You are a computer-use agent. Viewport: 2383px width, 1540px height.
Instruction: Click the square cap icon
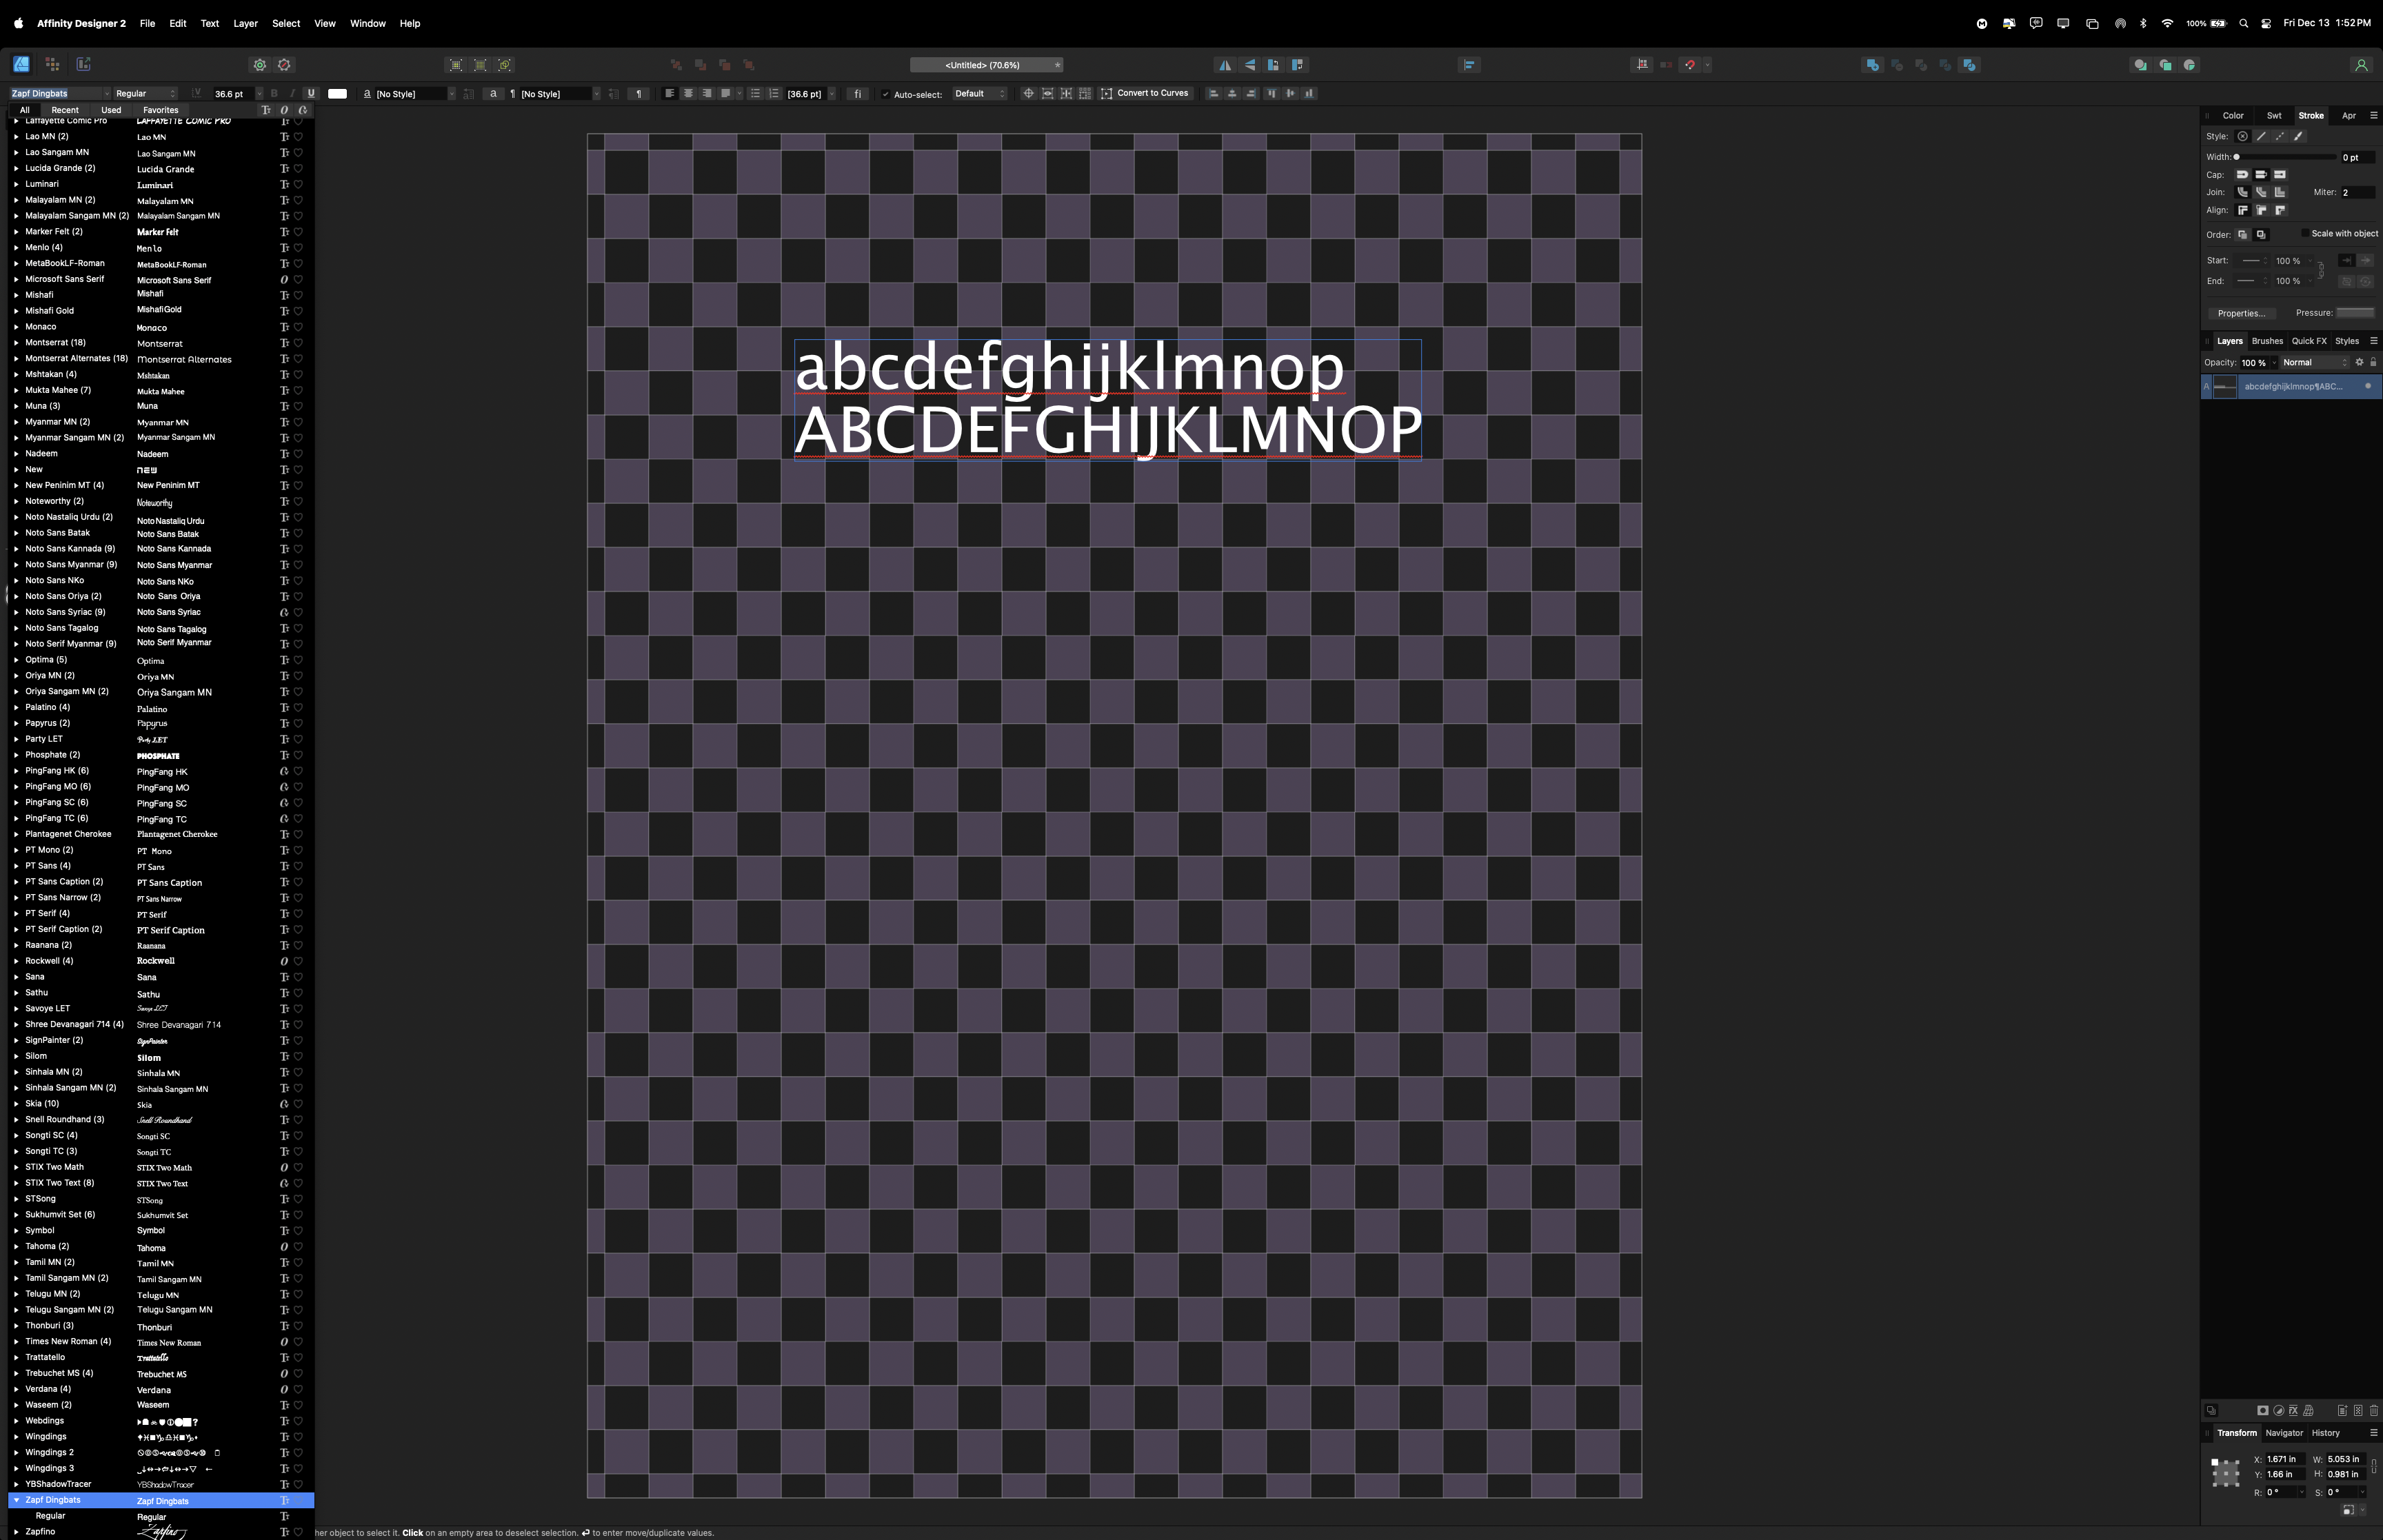point(2280,174)
